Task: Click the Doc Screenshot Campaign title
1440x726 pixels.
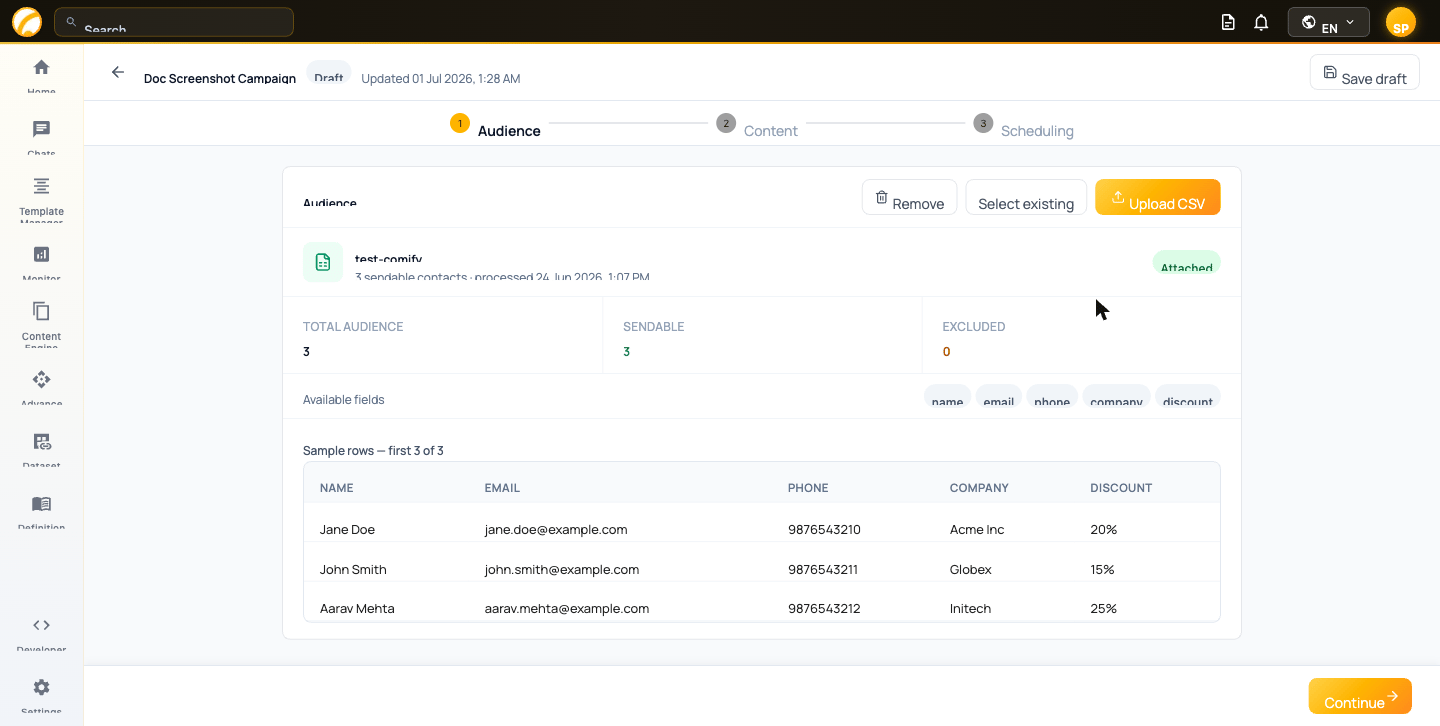Action: [220, 78]
